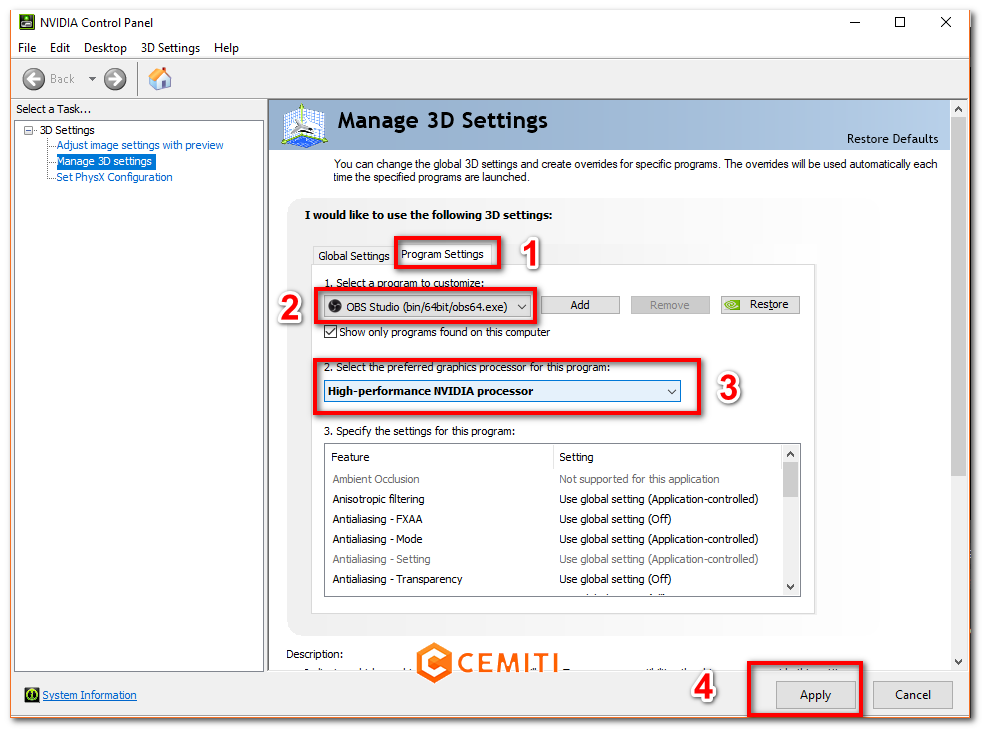Open the System Information link
The width and height of the screenshot is (982, 729).
pyautogui.click(x=90, y=695)
